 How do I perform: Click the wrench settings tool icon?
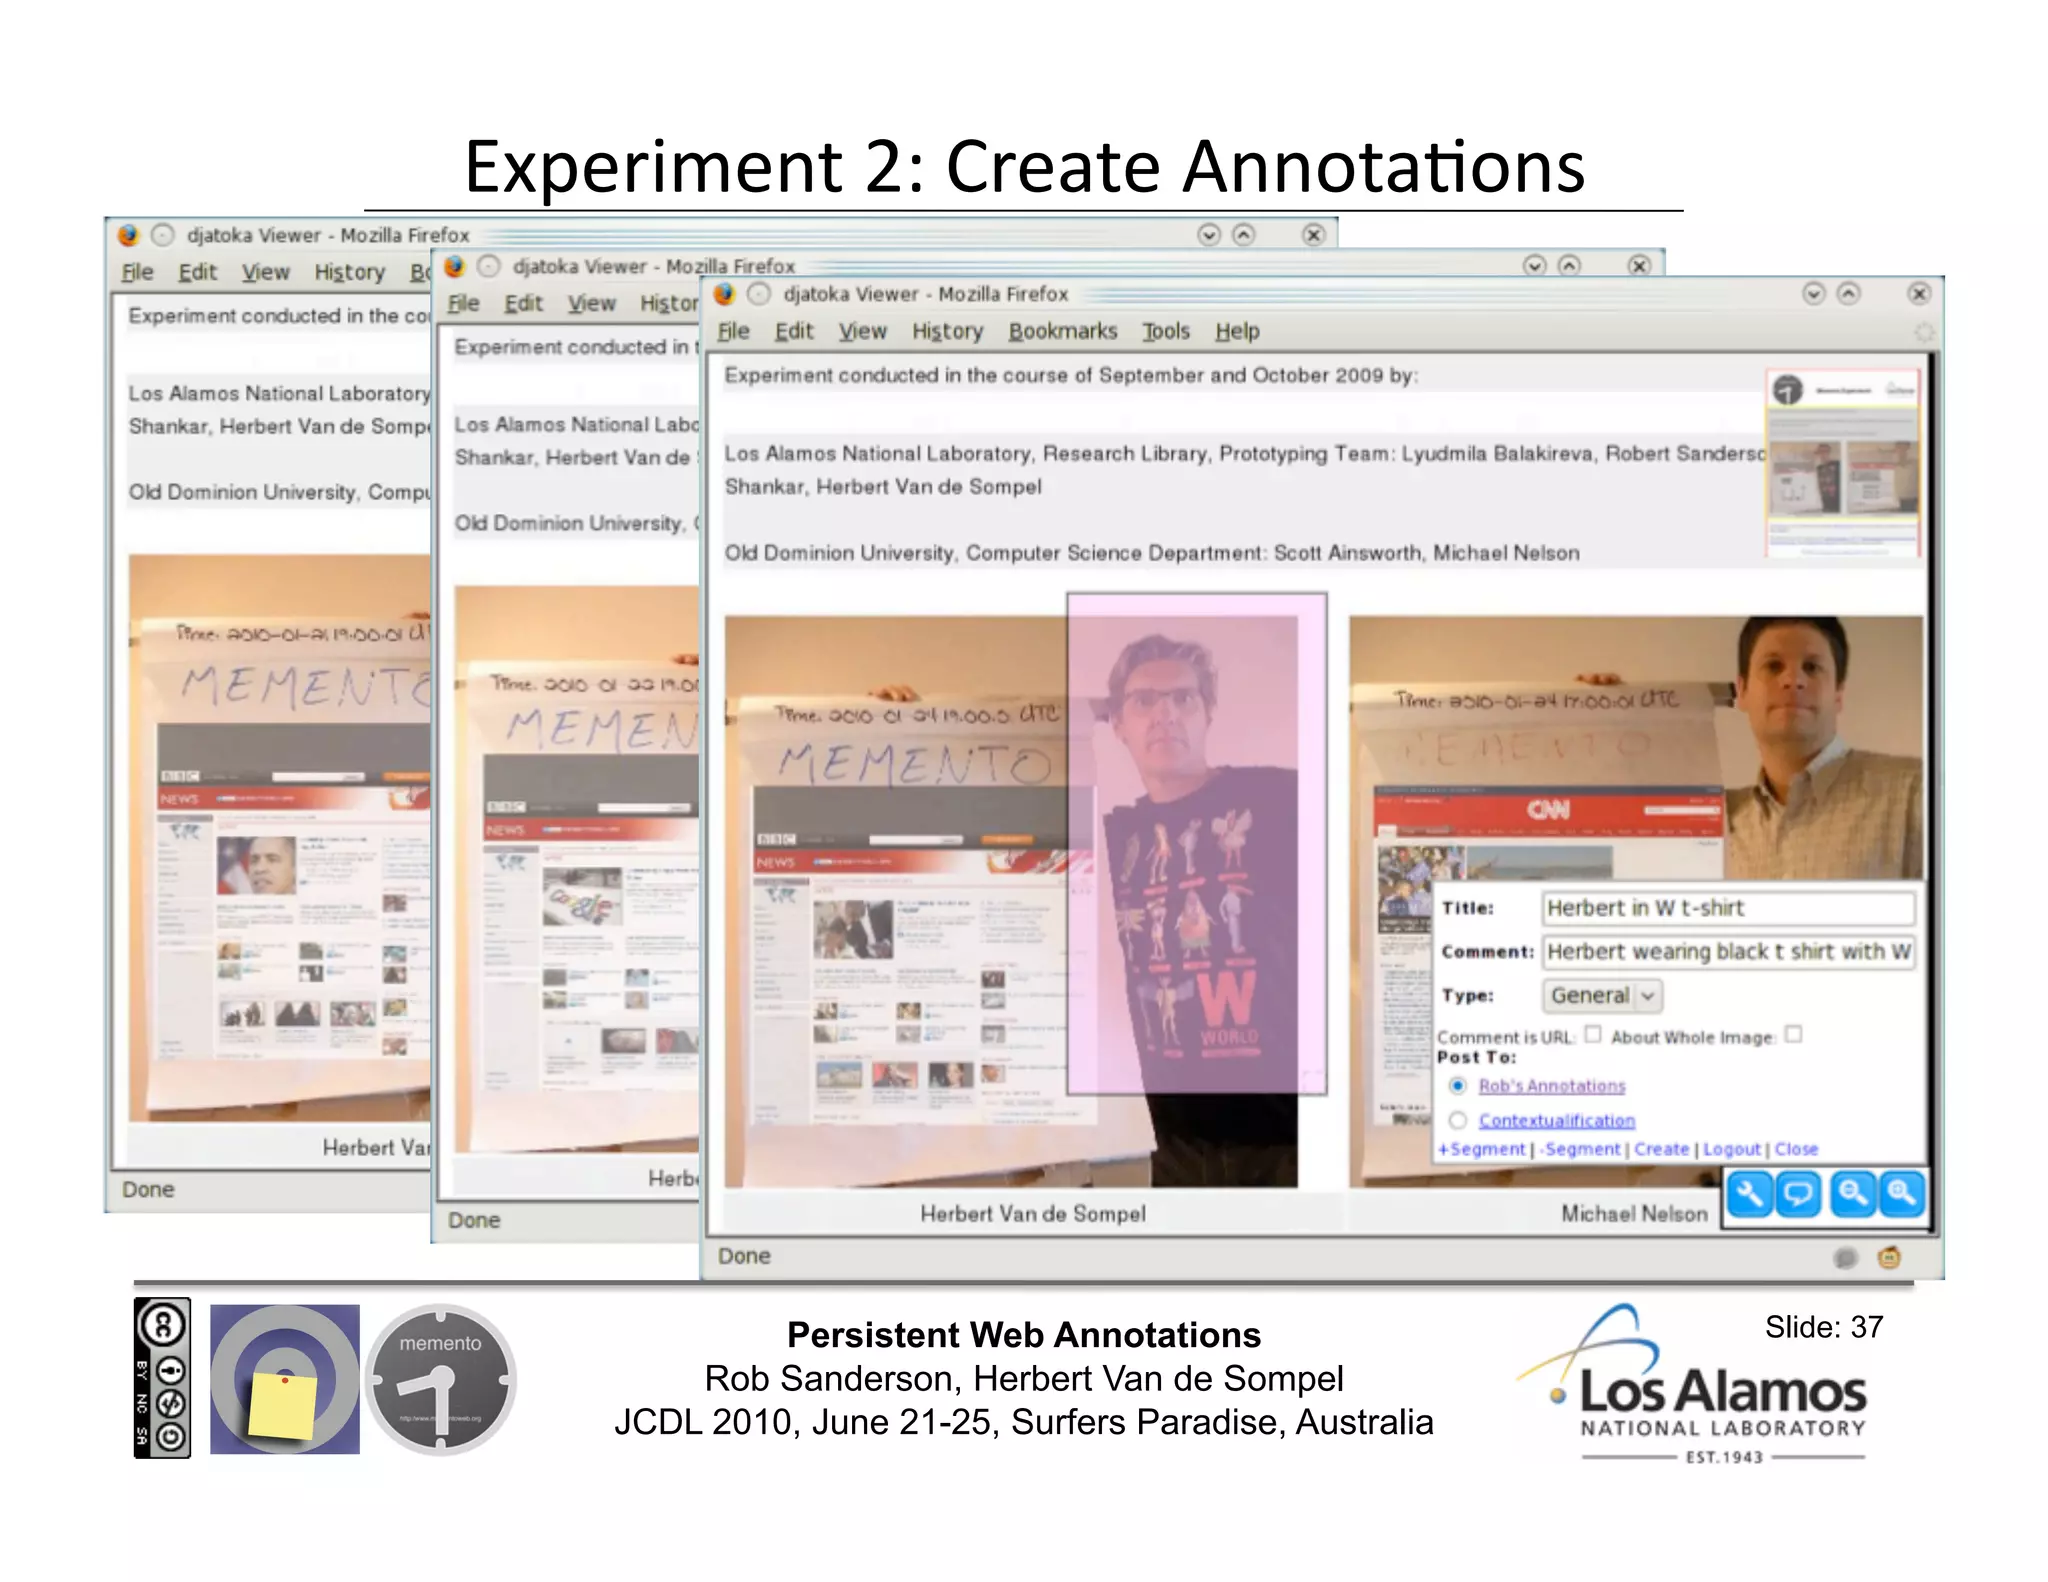pyautogui.click(x=1750, y=1194)
